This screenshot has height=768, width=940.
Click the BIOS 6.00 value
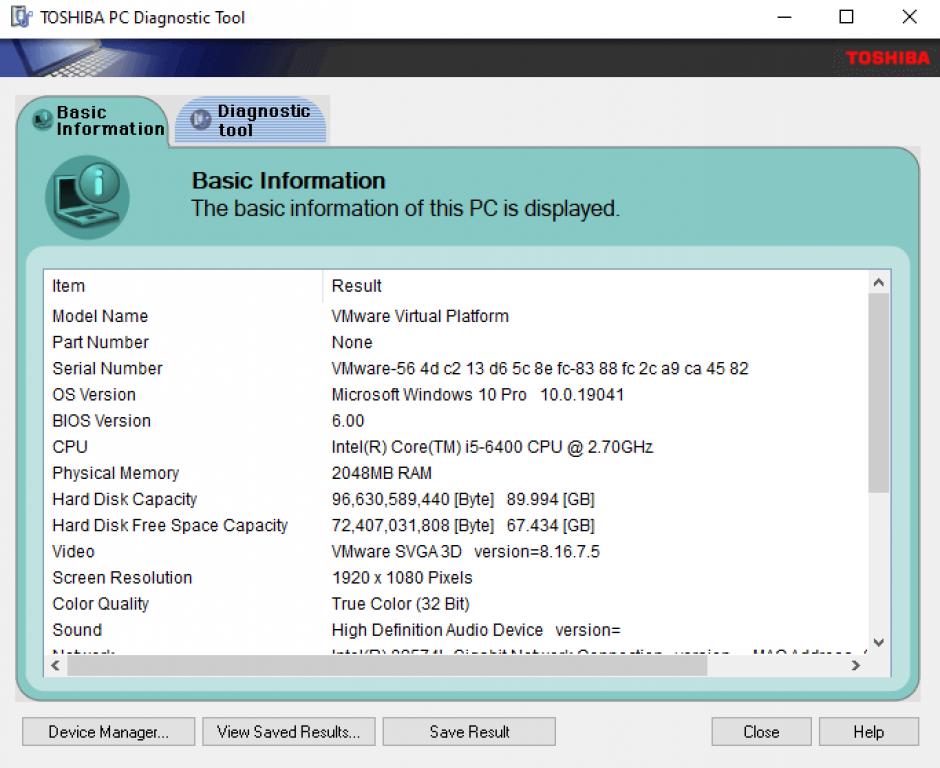pos(348,421)
